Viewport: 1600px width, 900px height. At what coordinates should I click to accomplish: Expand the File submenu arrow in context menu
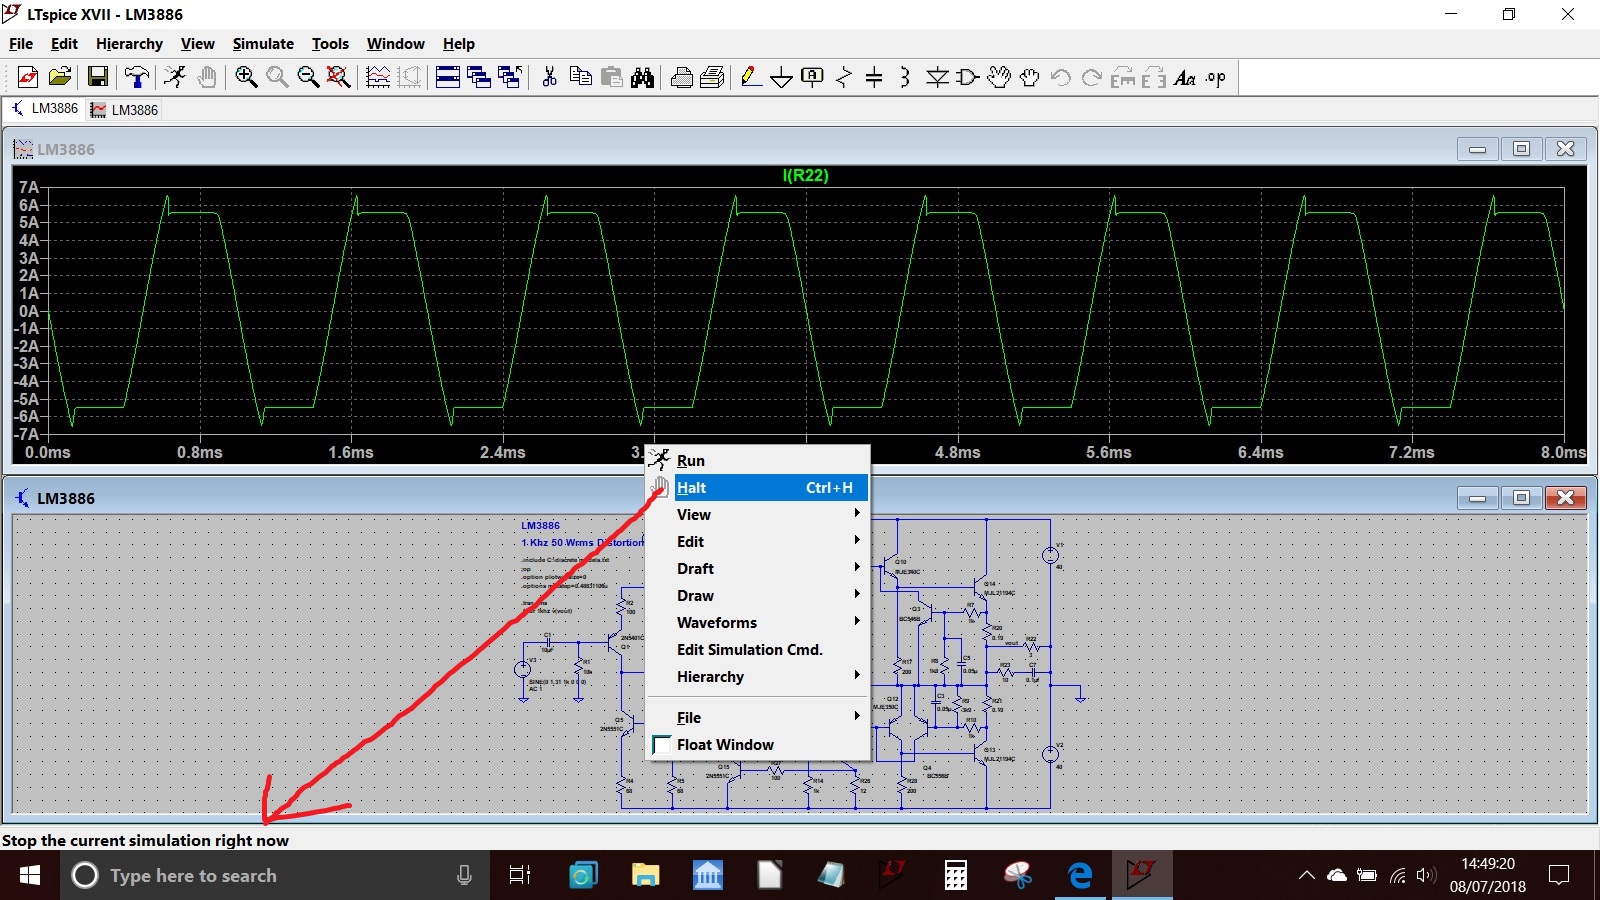click(857, 716)
